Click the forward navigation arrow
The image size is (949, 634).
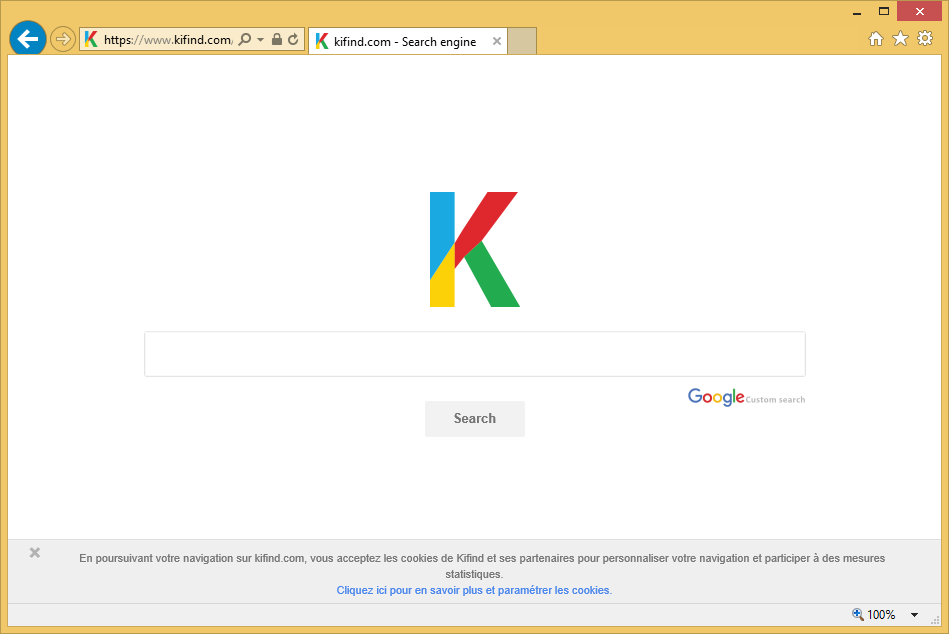63,39
